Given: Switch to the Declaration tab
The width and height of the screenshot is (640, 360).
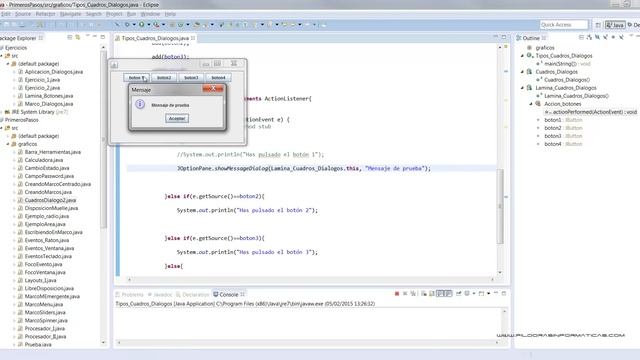Looking at the screenshot, I should coord(193,294).
